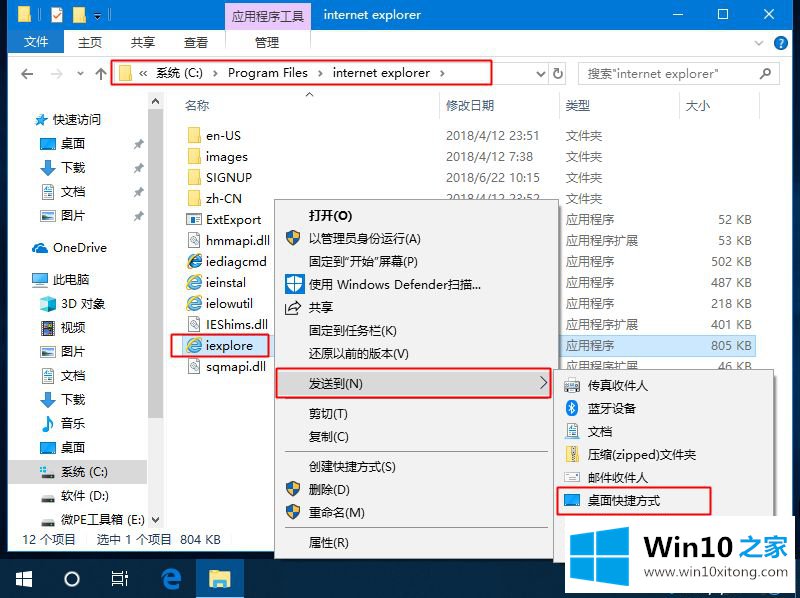
Task: Switch to the 管理 ribbon tab
Action: click(x=267, y=42)
